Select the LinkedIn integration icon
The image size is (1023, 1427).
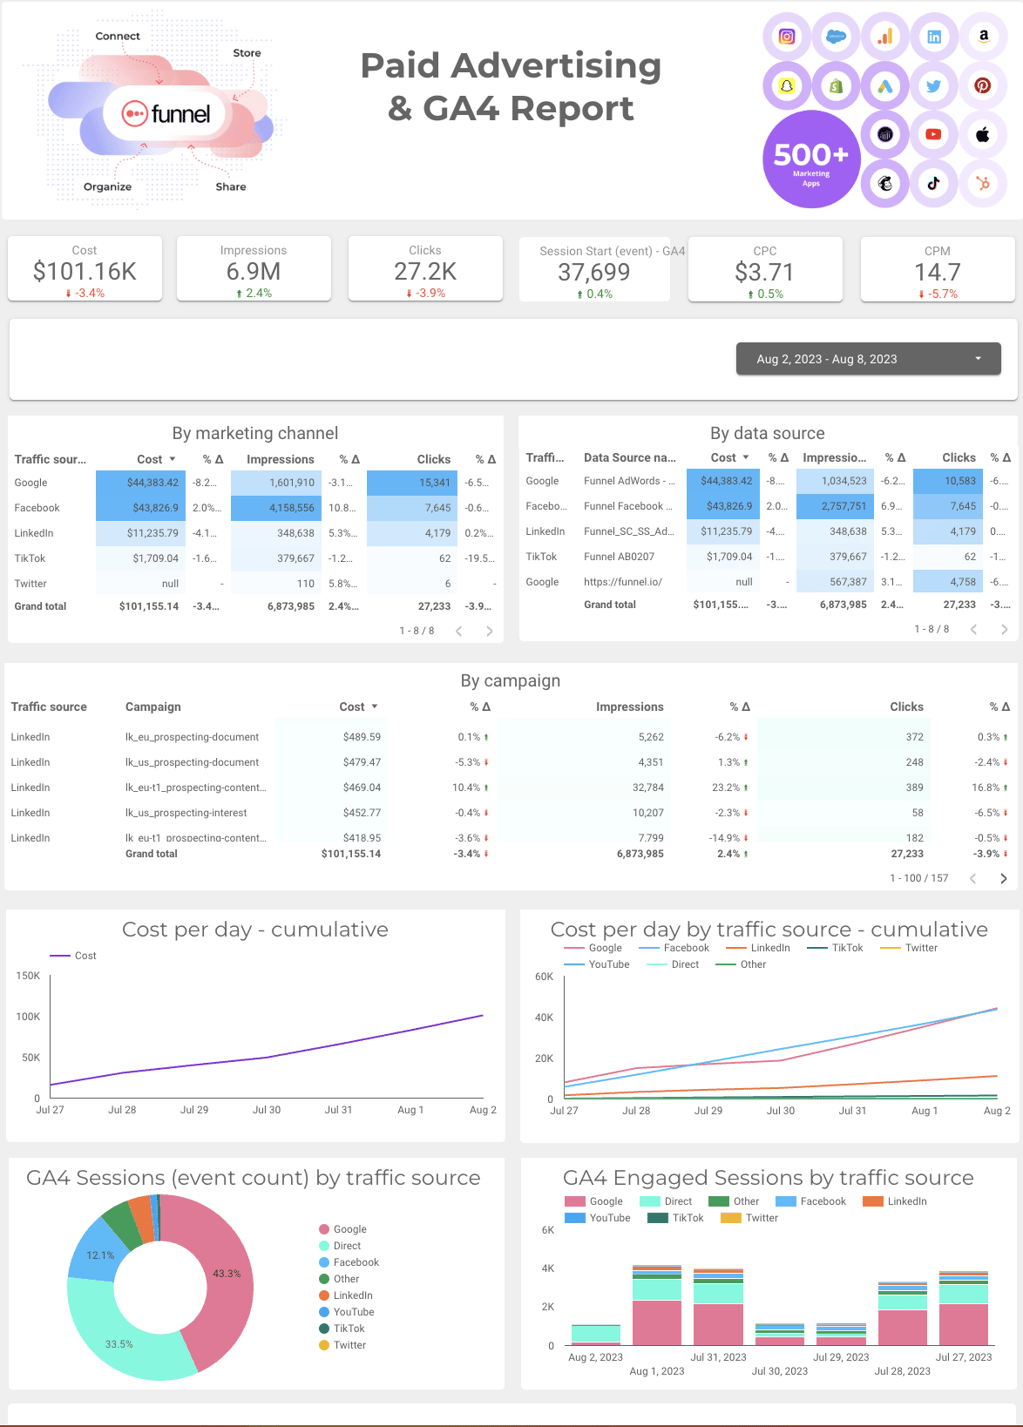[933, 36]
